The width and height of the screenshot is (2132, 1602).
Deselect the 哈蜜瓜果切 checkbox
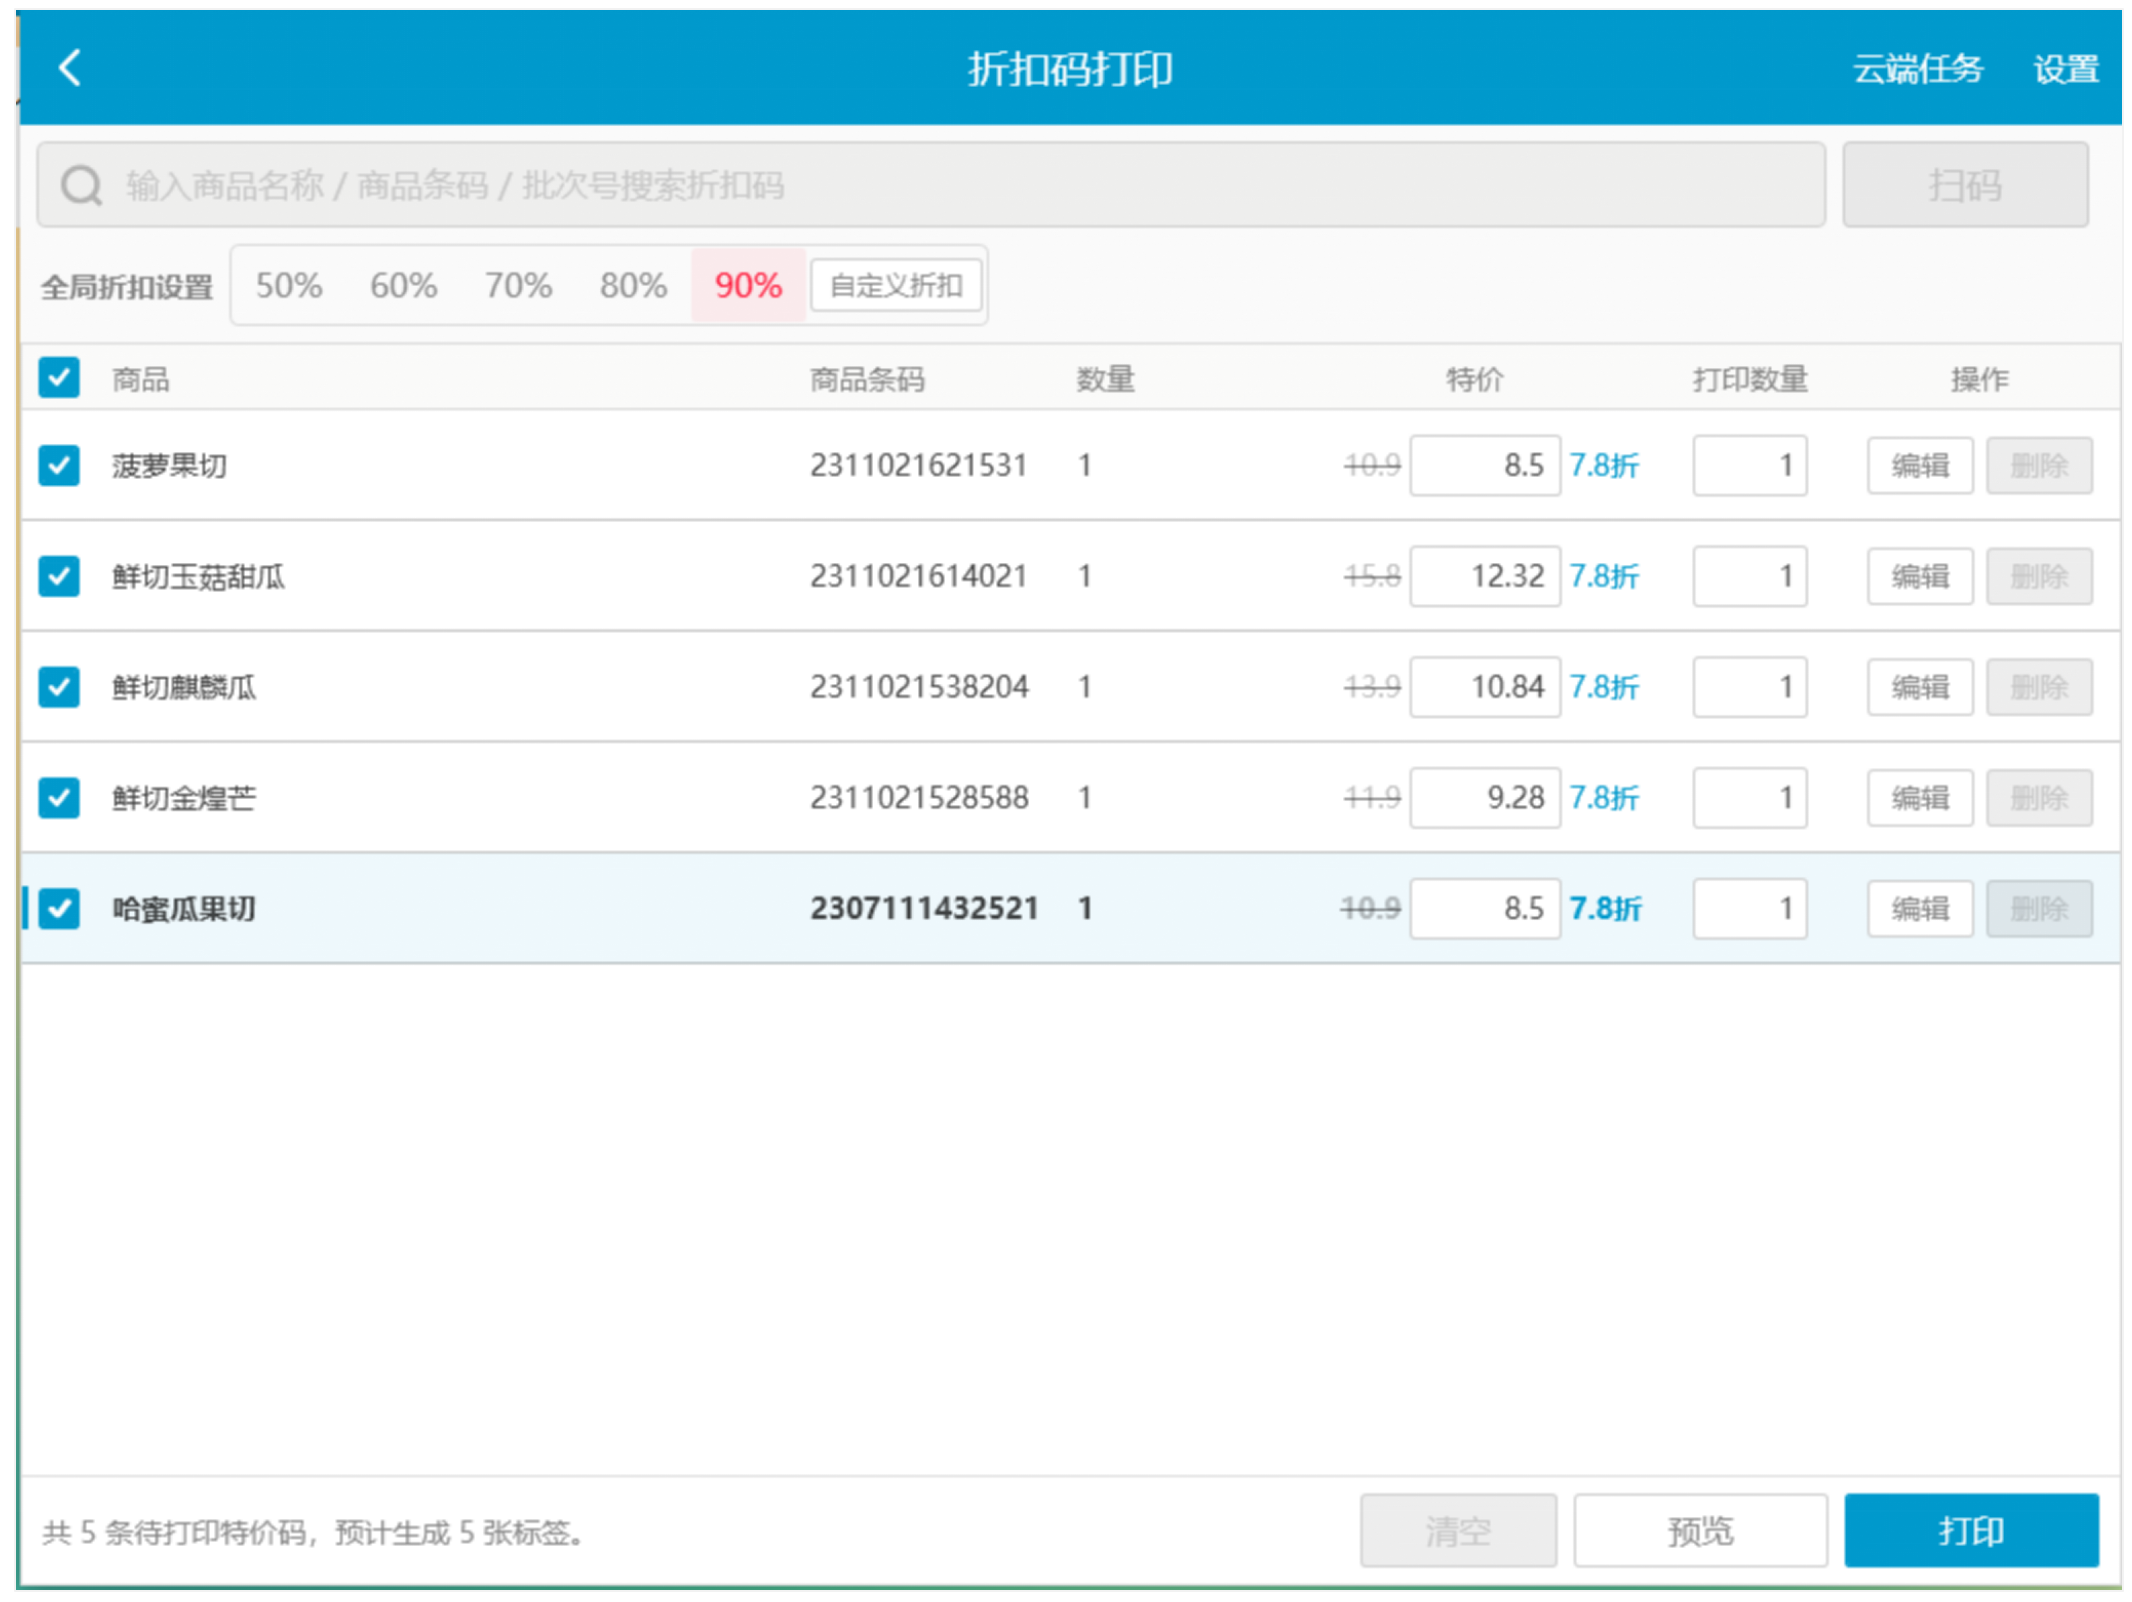(x=59, y=908)
